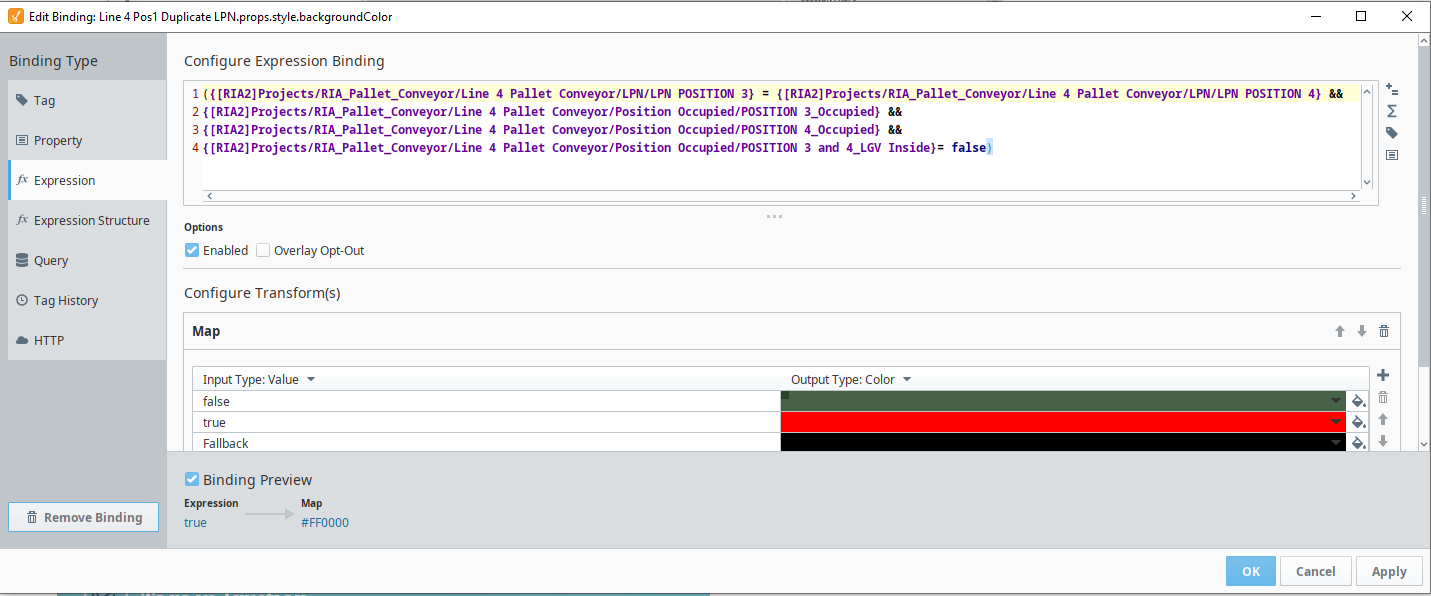1431x596 pixels.
Task: Toggle Overlay Opt-Out checkbox
Action: pos(263,250)
